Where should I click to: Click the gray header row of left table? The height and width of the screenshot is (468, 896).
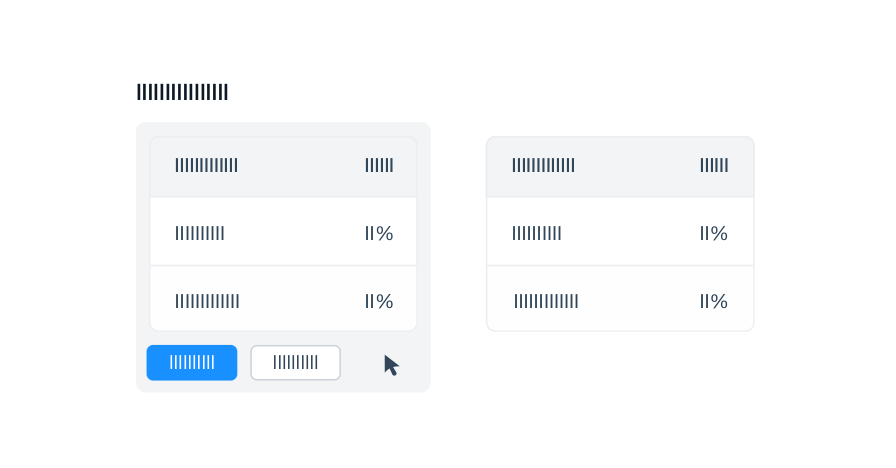click(x=283, y=167)
